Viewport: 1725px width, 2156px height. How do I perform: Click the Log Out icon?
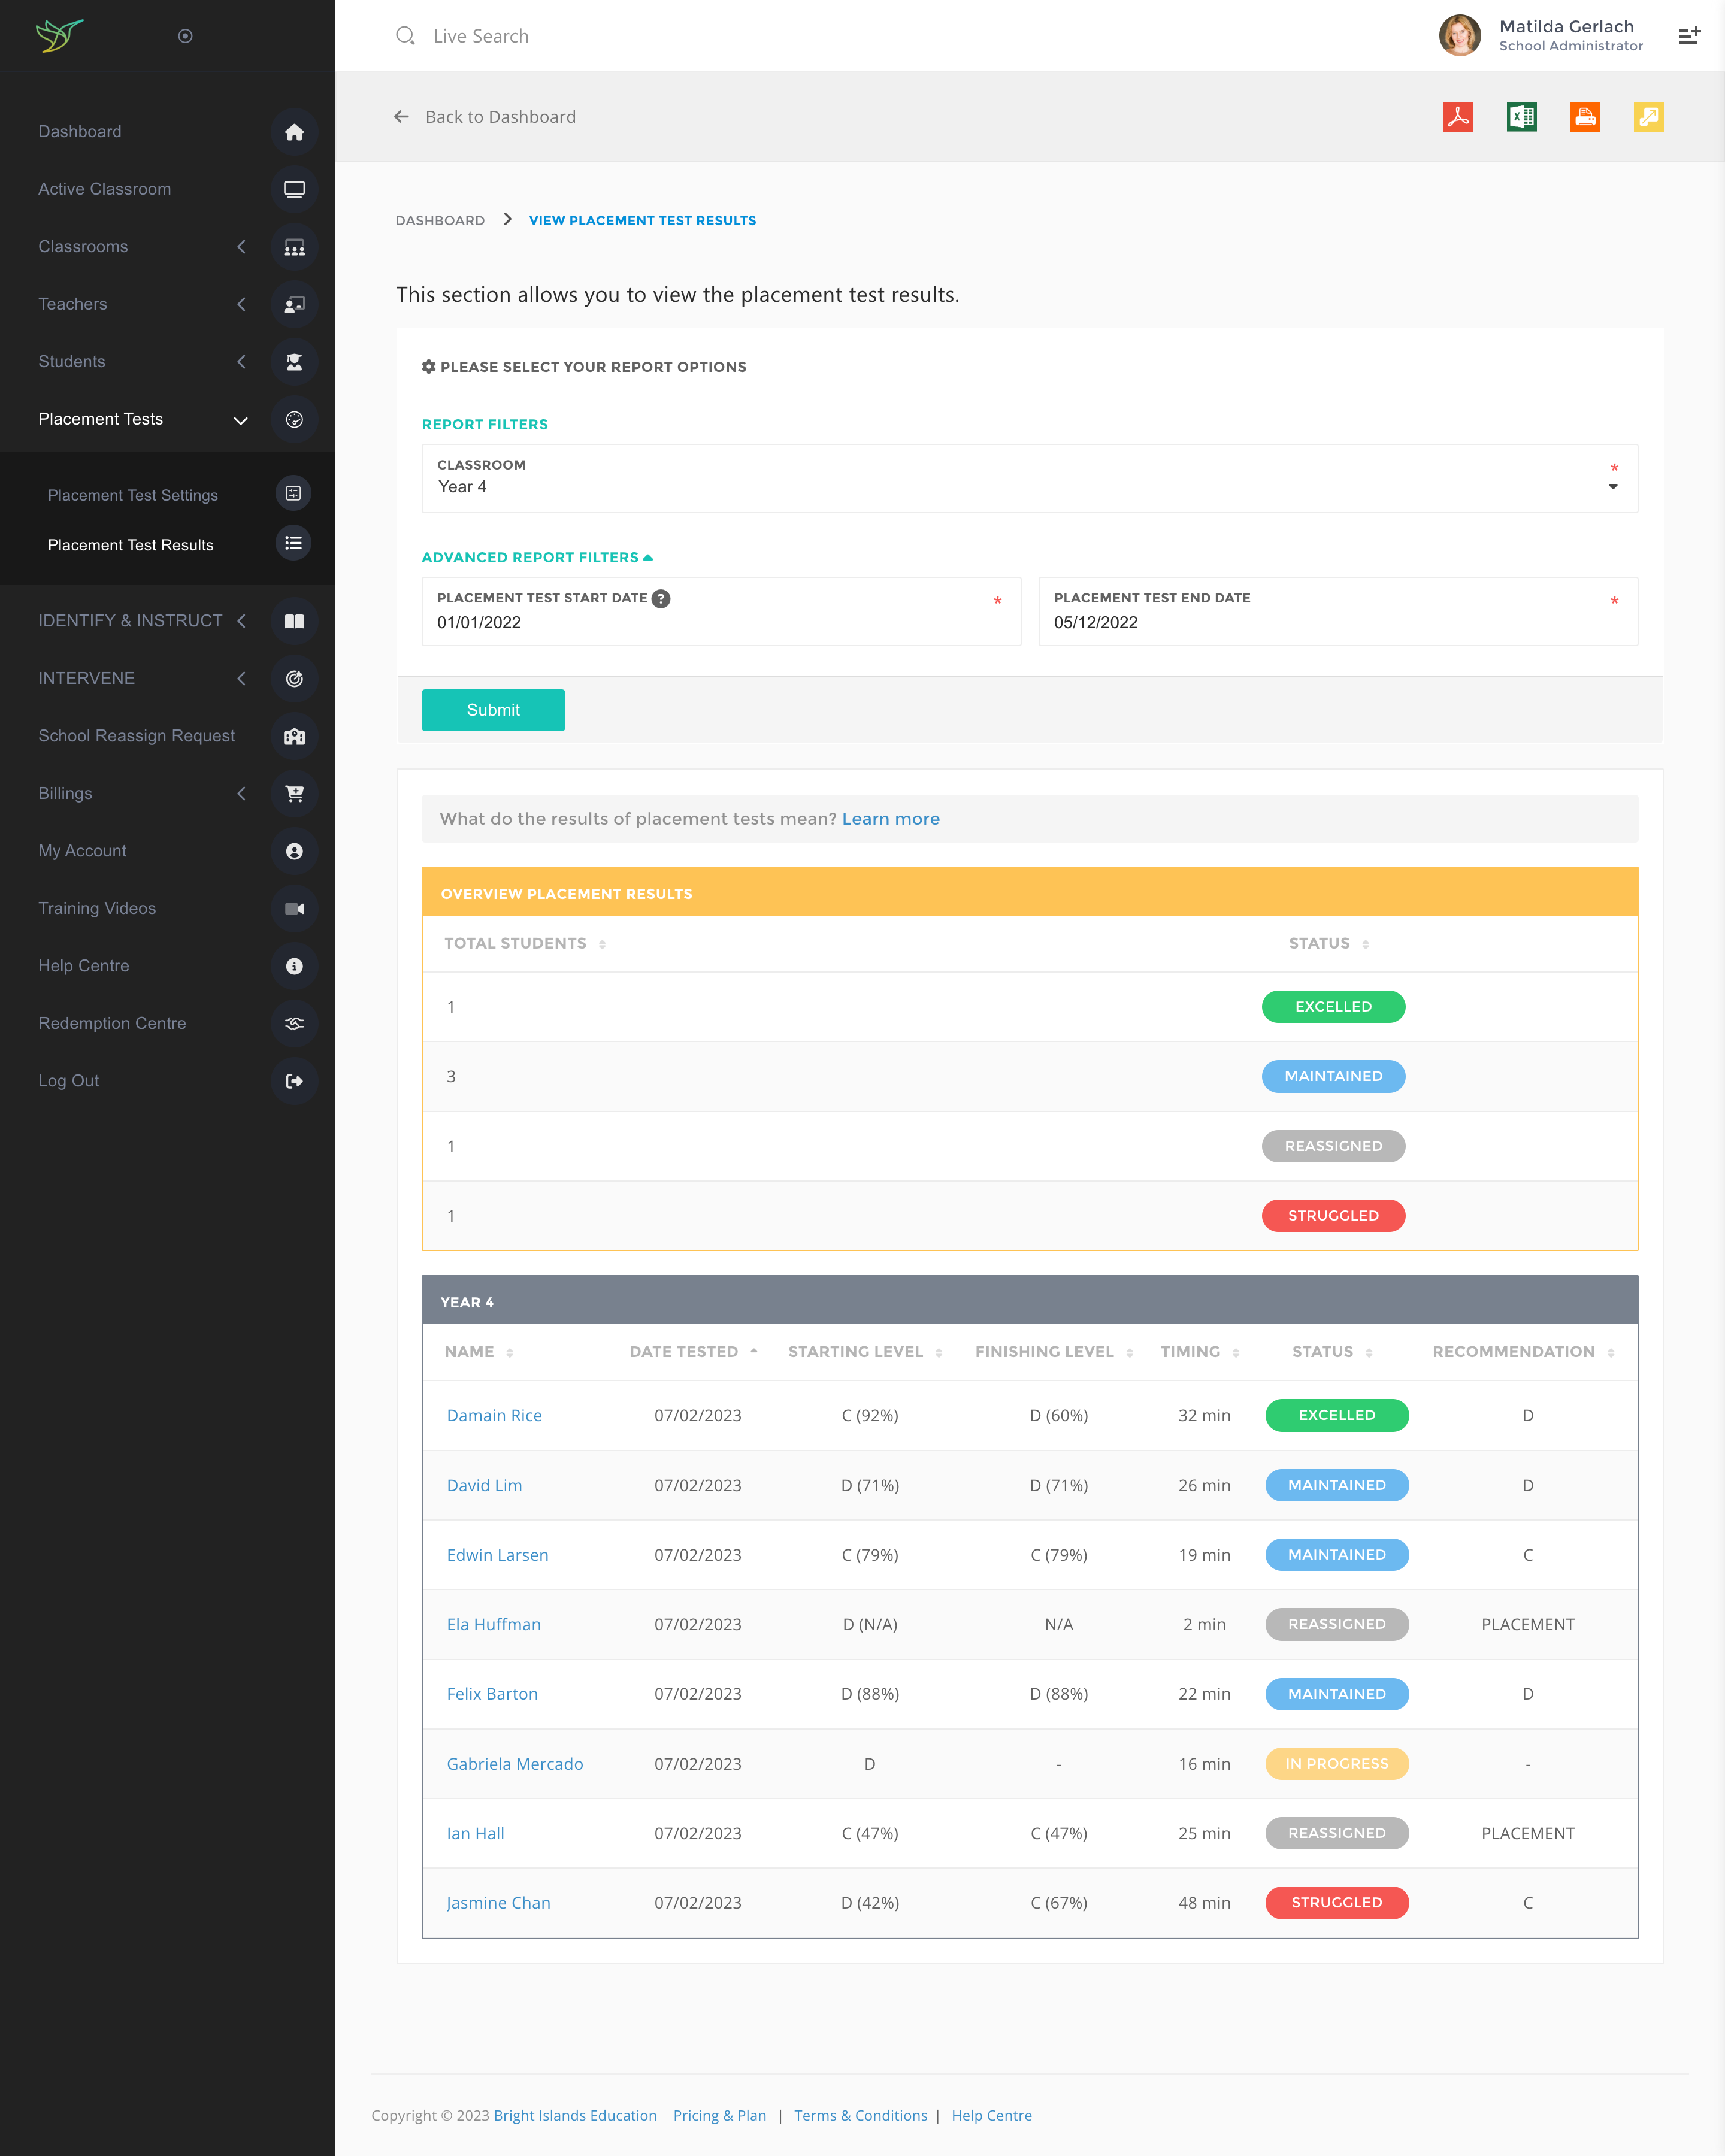tap(294, 1081)
